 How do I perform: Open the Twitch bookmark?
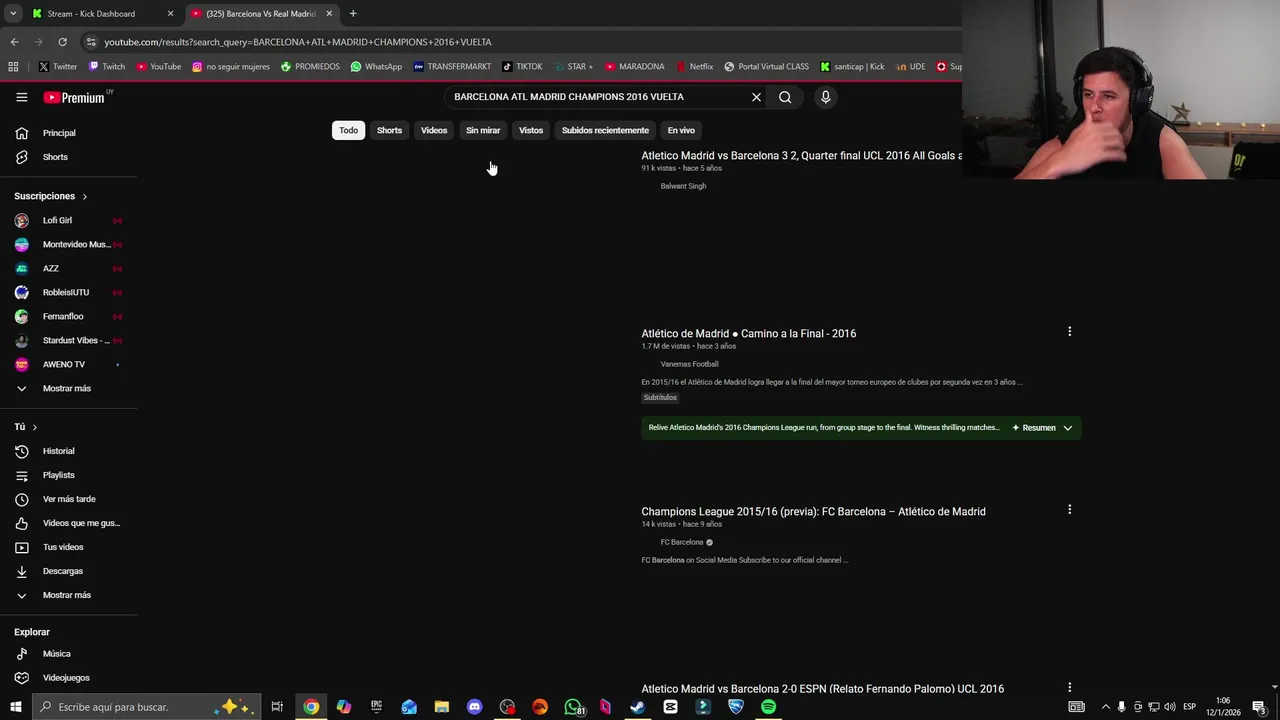(x=107, y=67)
